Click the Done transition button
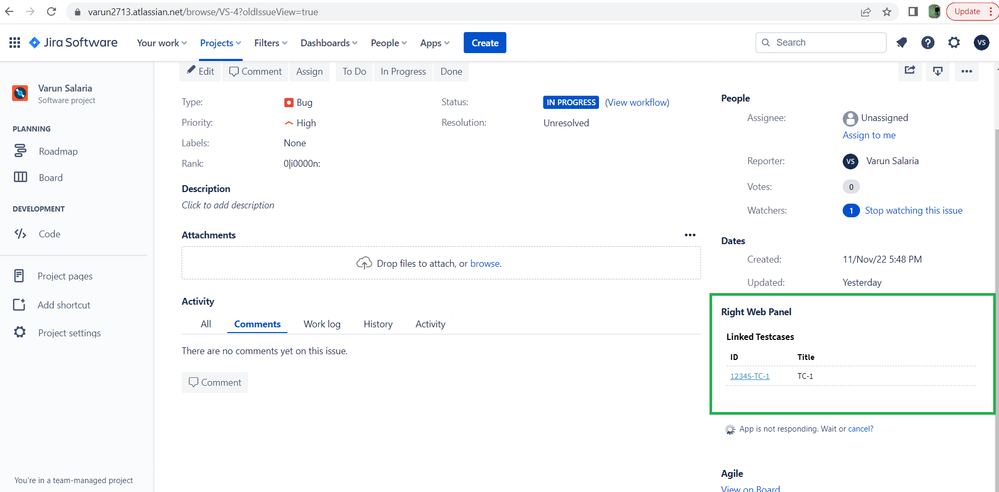The width and height of the screenshot is (999, 492). point(451,71)
